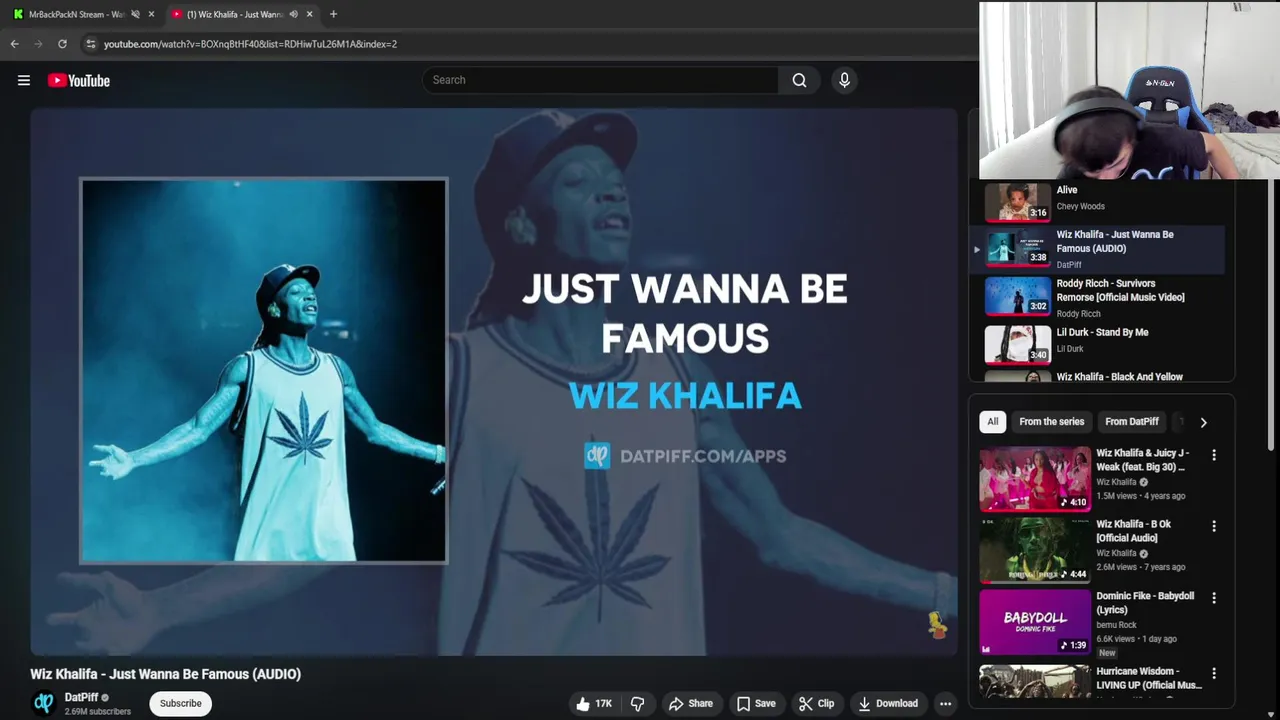
Task: Open more actions ellipsis below video
Action: 945,704
